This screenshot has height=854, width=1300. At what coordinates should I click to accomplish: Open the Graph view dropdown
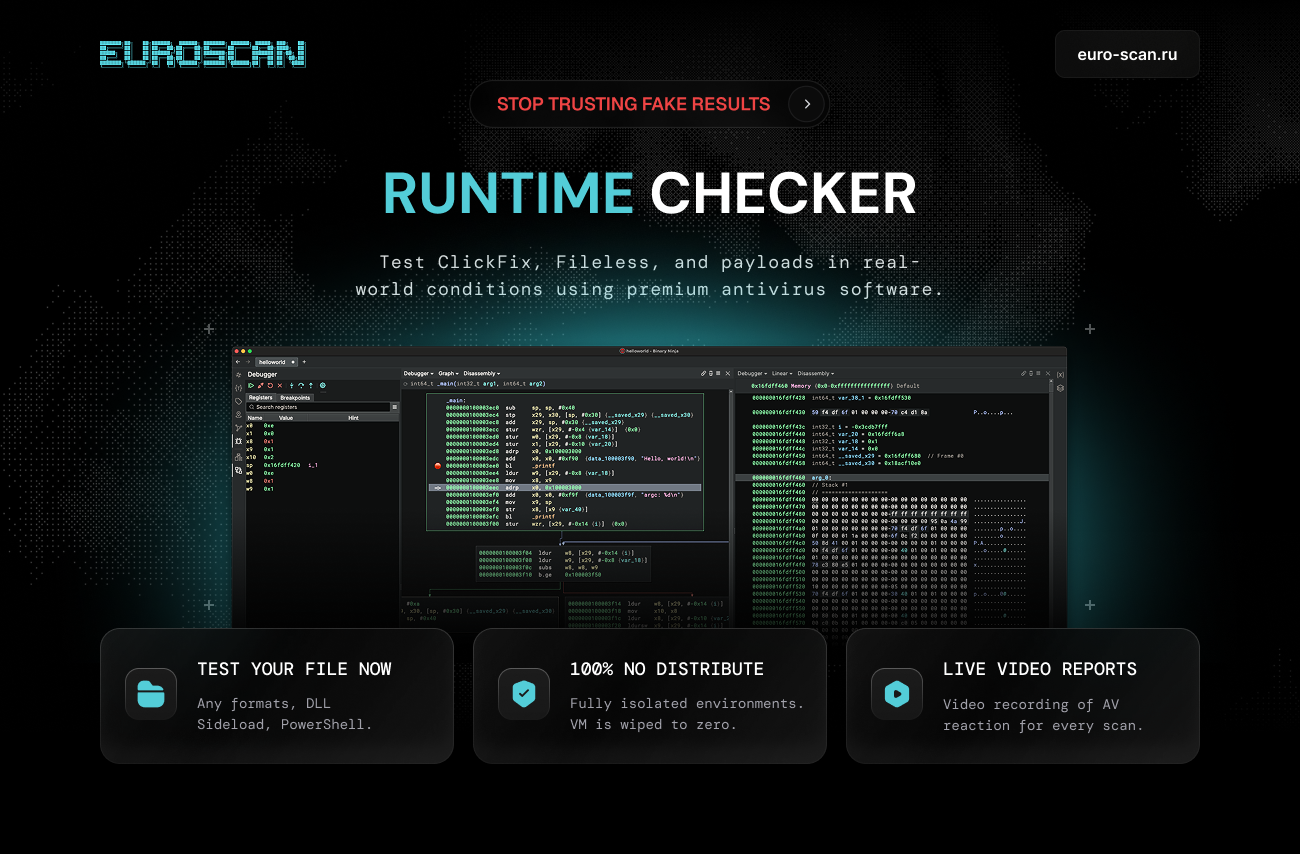click(448, 374)
